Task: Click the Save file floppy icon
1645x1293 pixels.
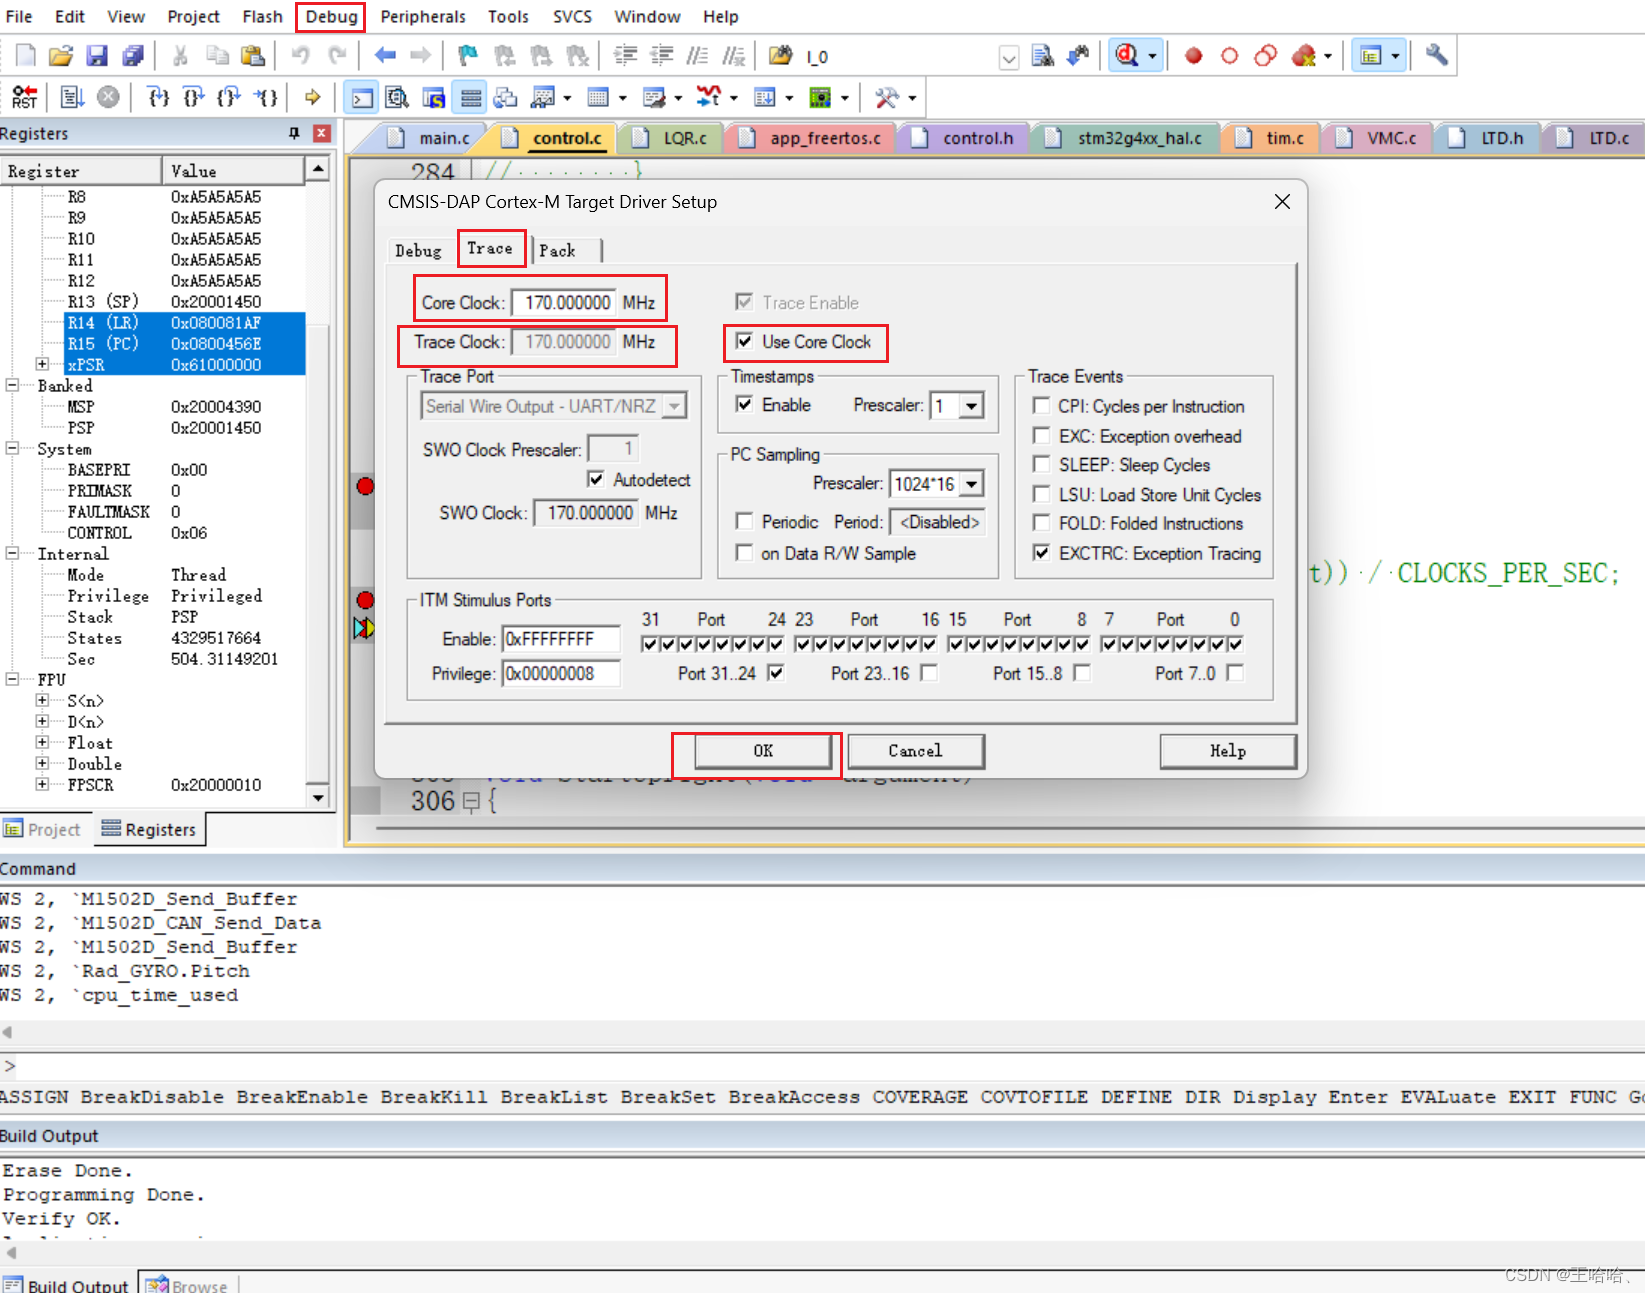Action: tap(97, 56)
